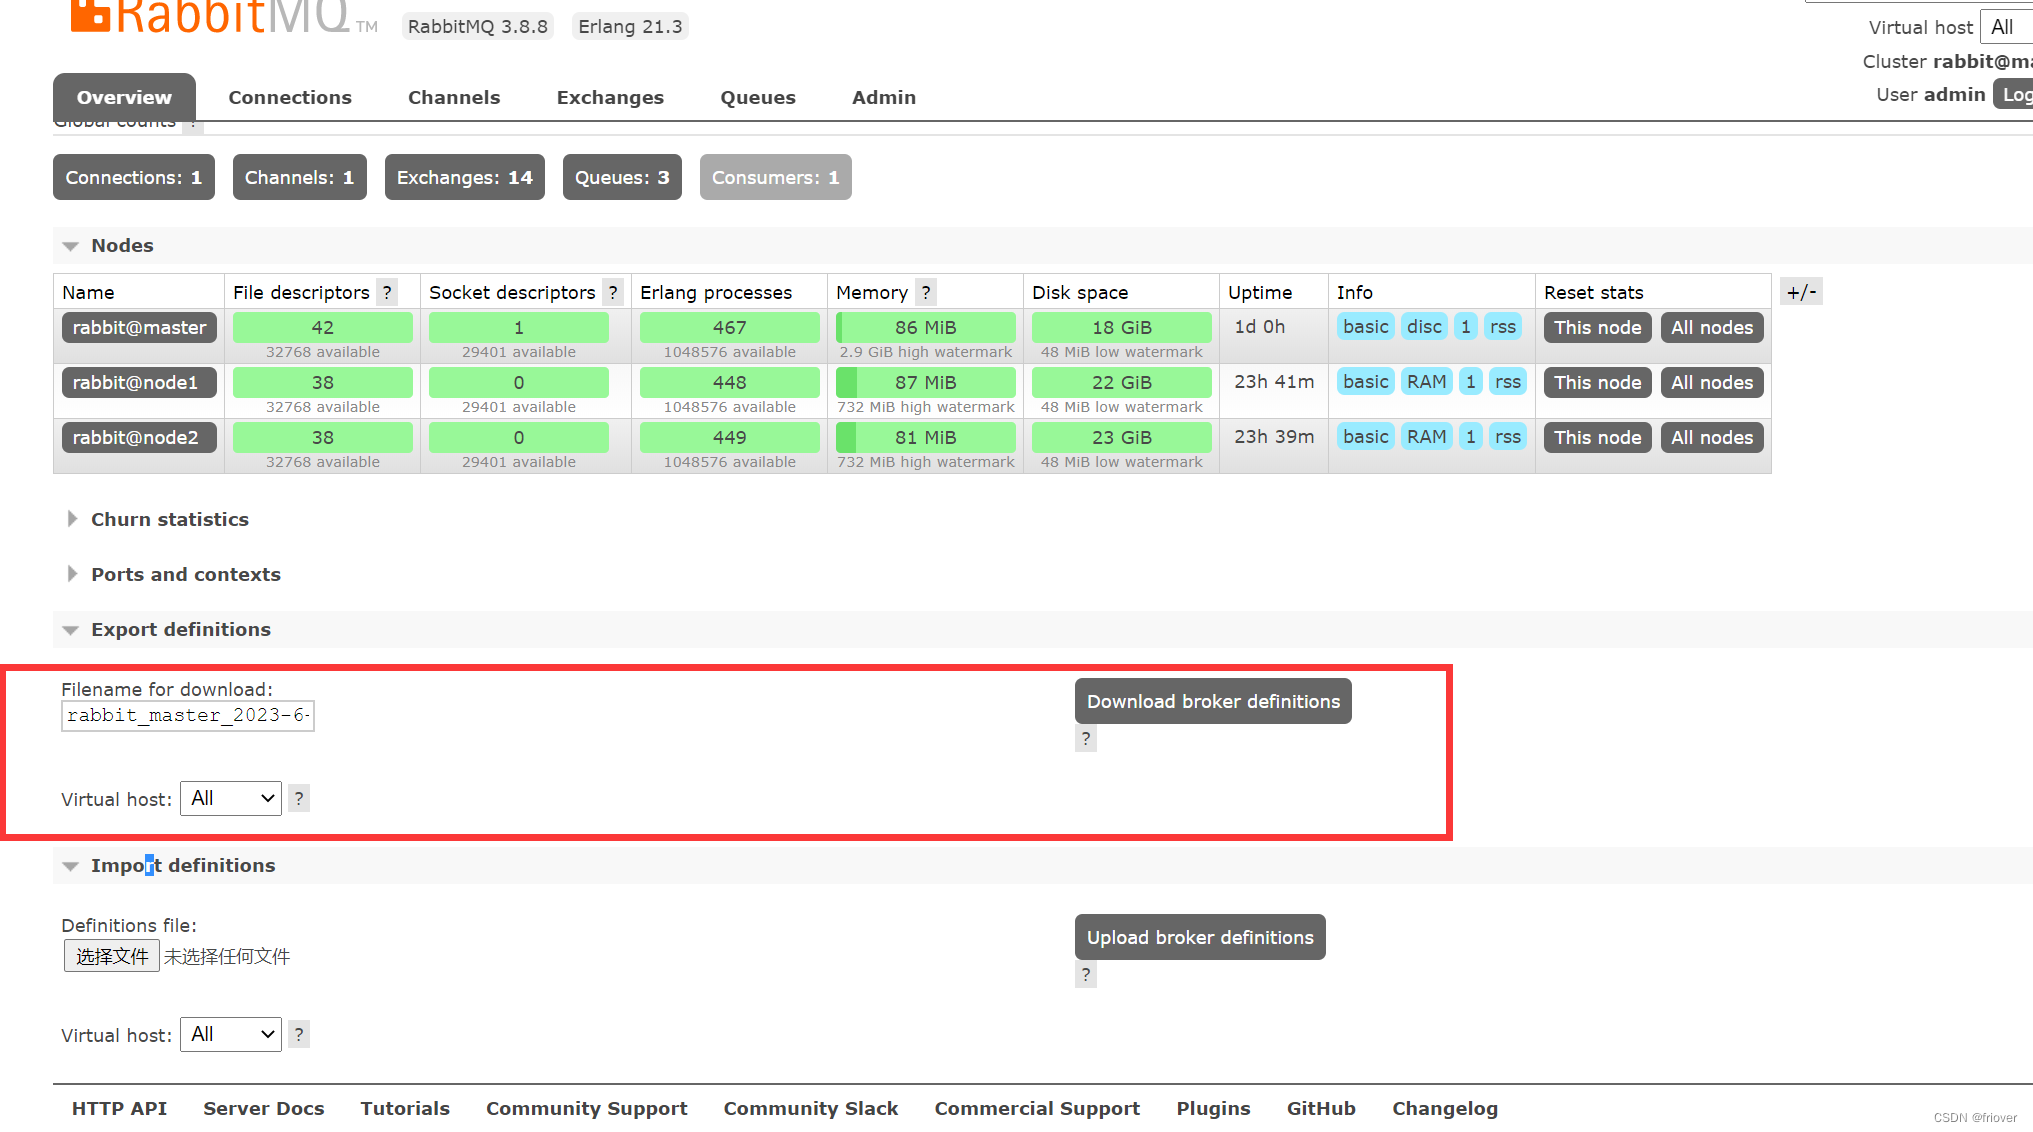Viewport: 2033px width, 1132px height.
Task: Click Download broker definitions button
Action: pos(1213,701)
